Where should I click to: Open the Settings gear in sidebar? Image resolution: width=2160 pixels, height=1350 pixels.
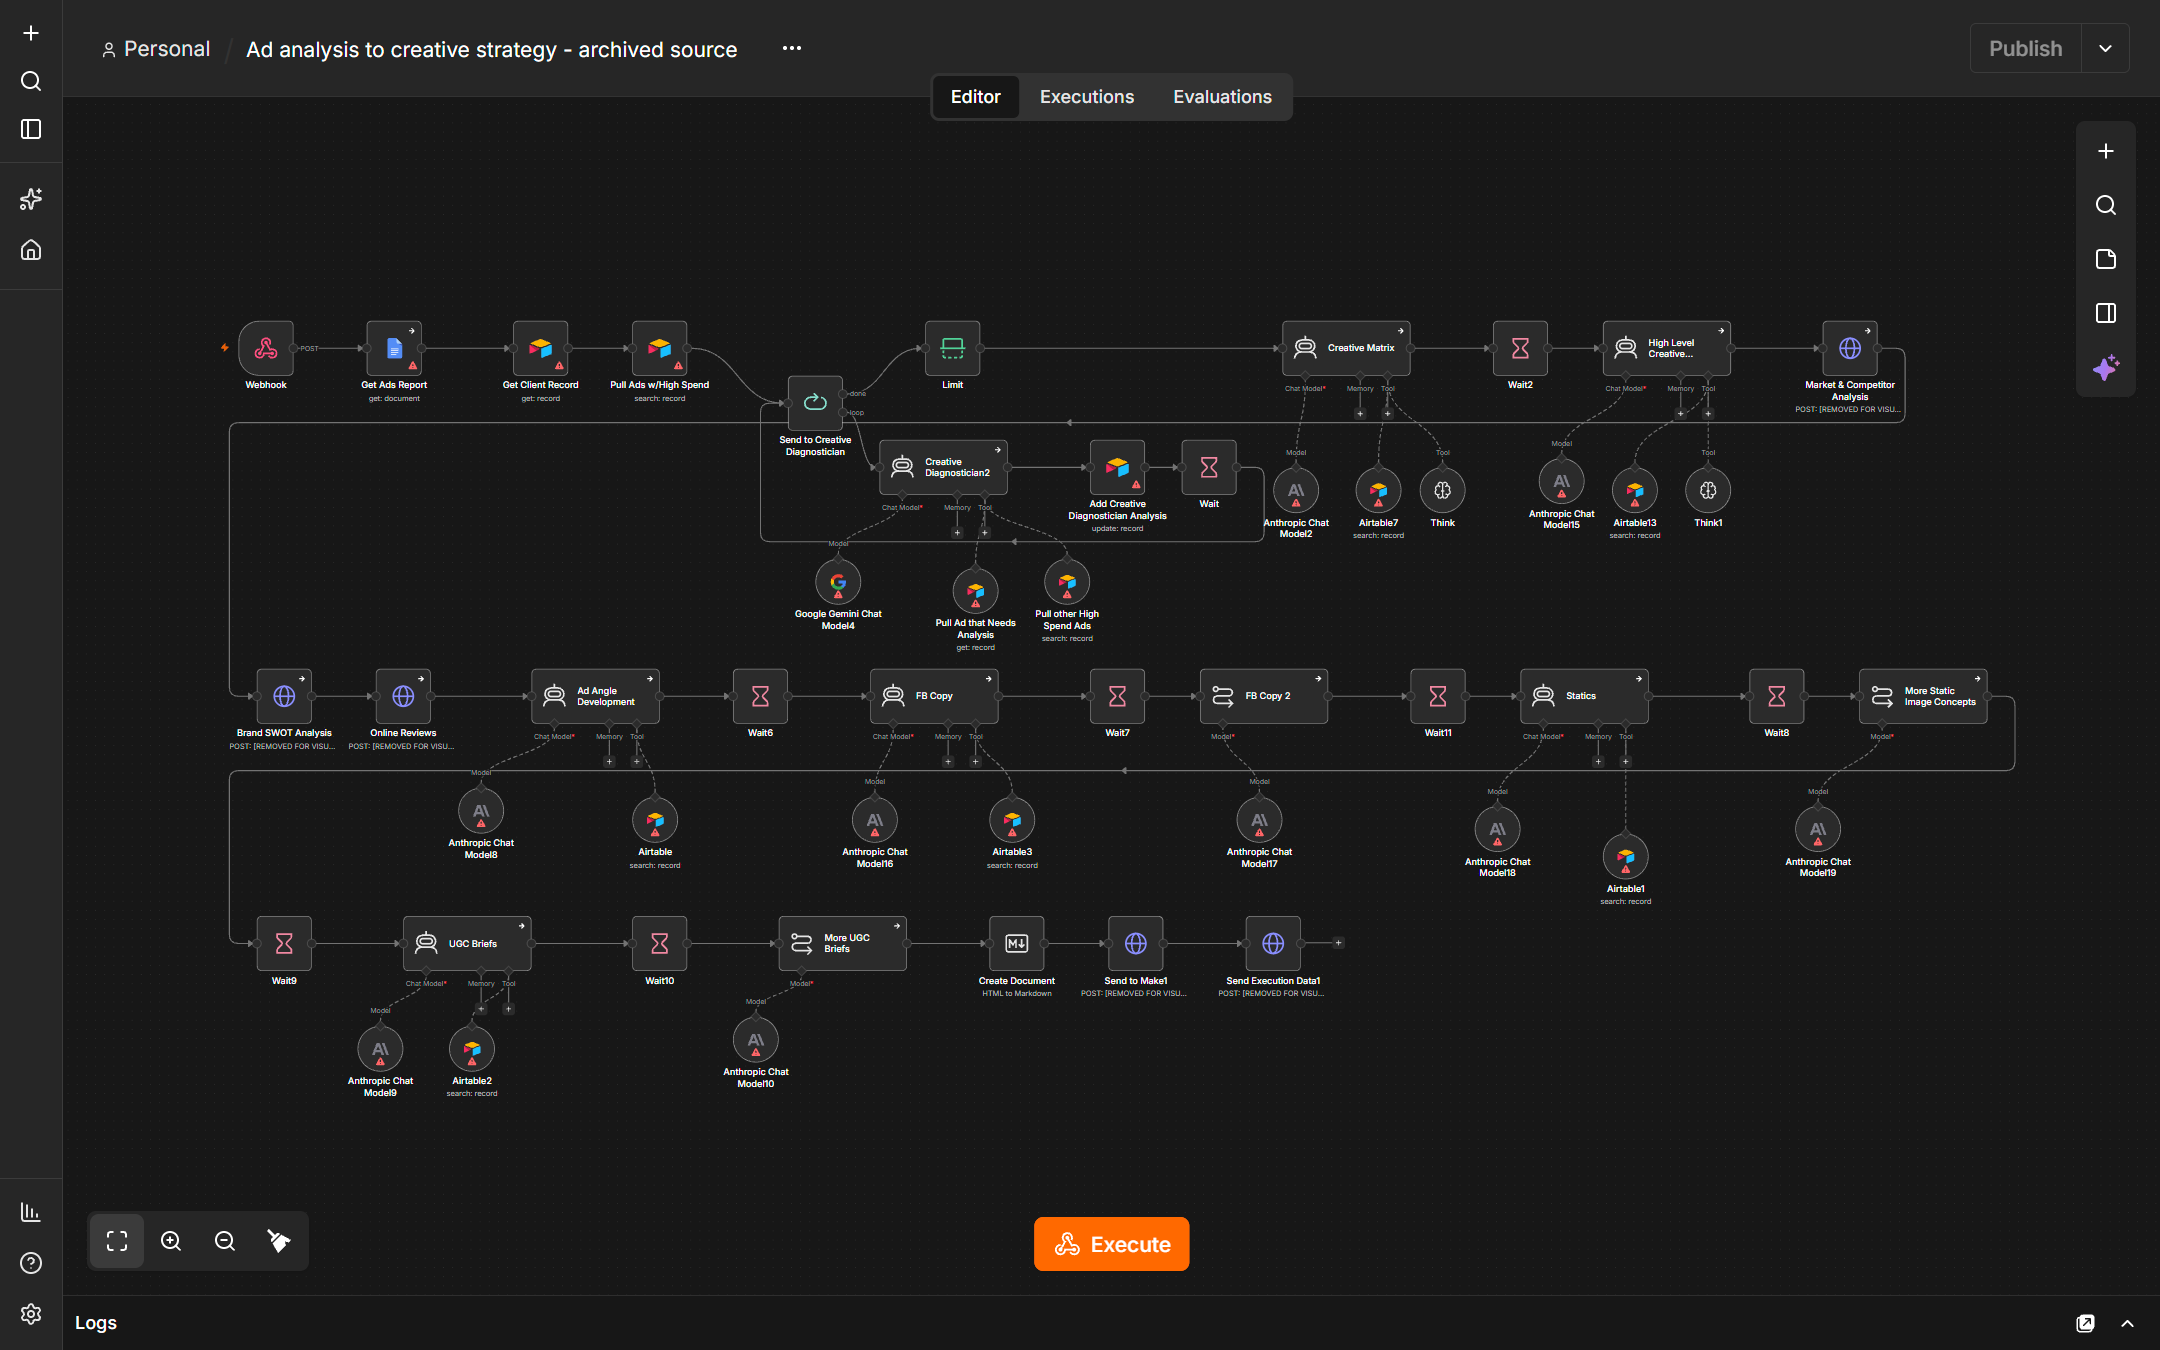point(31,1313)
